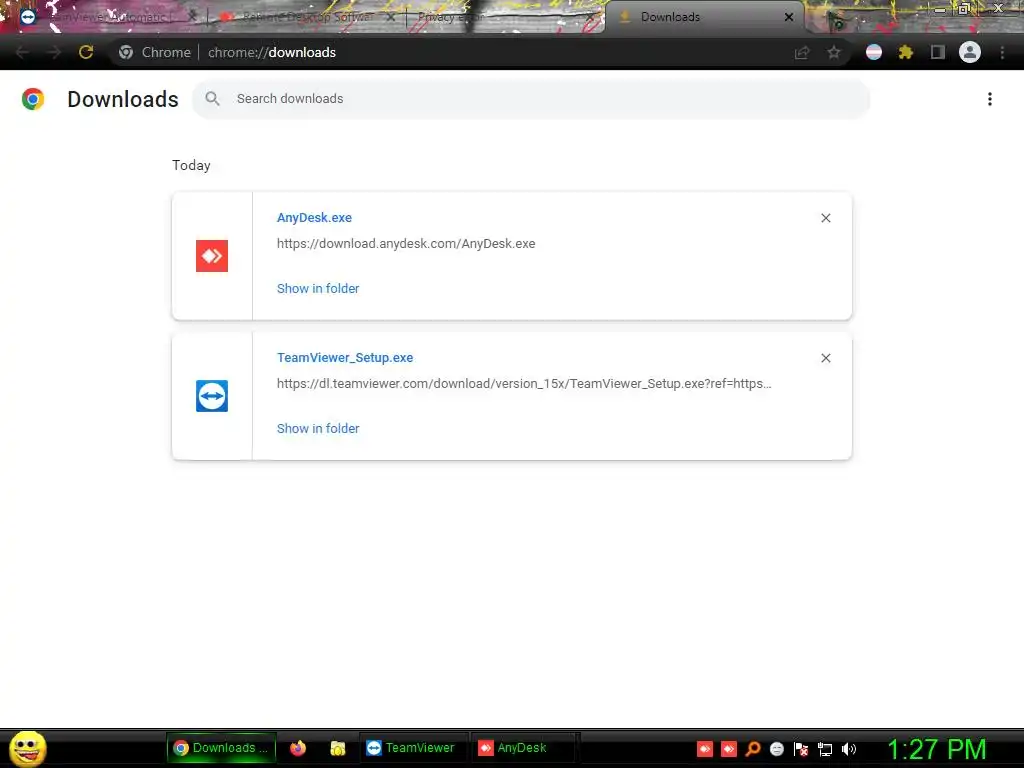Screen dimensions: 1024x768
Task: Click the striped extension icon in toolbar
Action: click(x=874, y=52)
